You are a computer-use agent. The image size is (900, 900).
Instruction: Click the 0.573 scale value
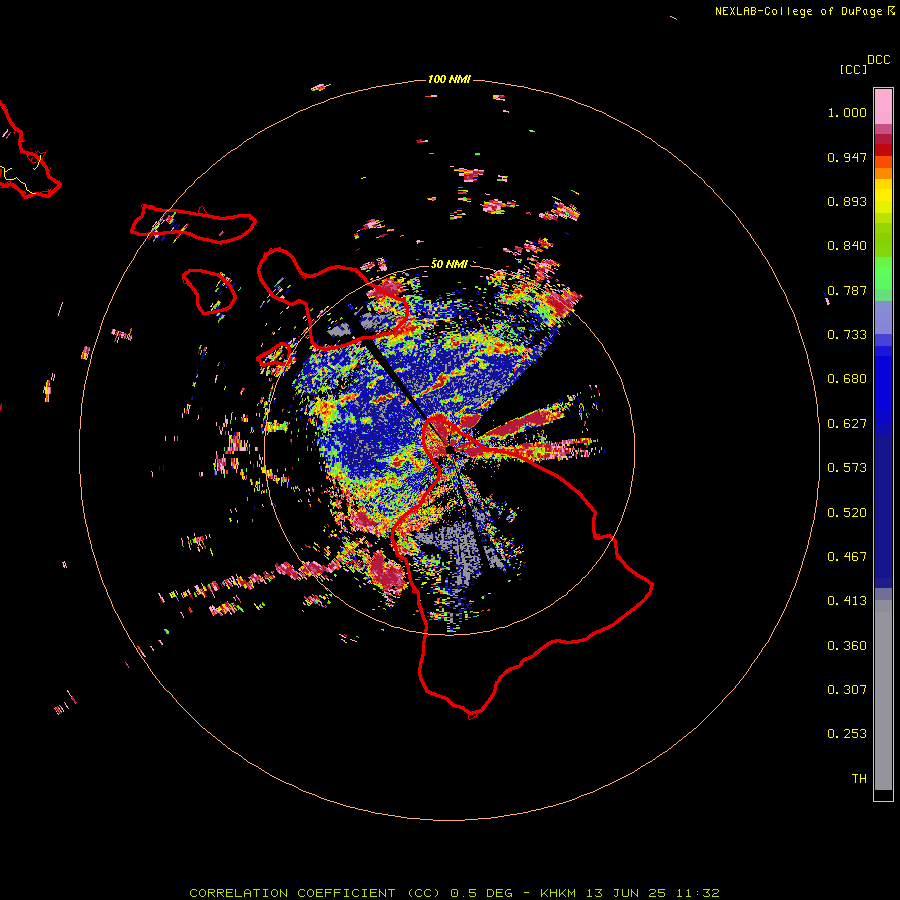tap(847, 468)
